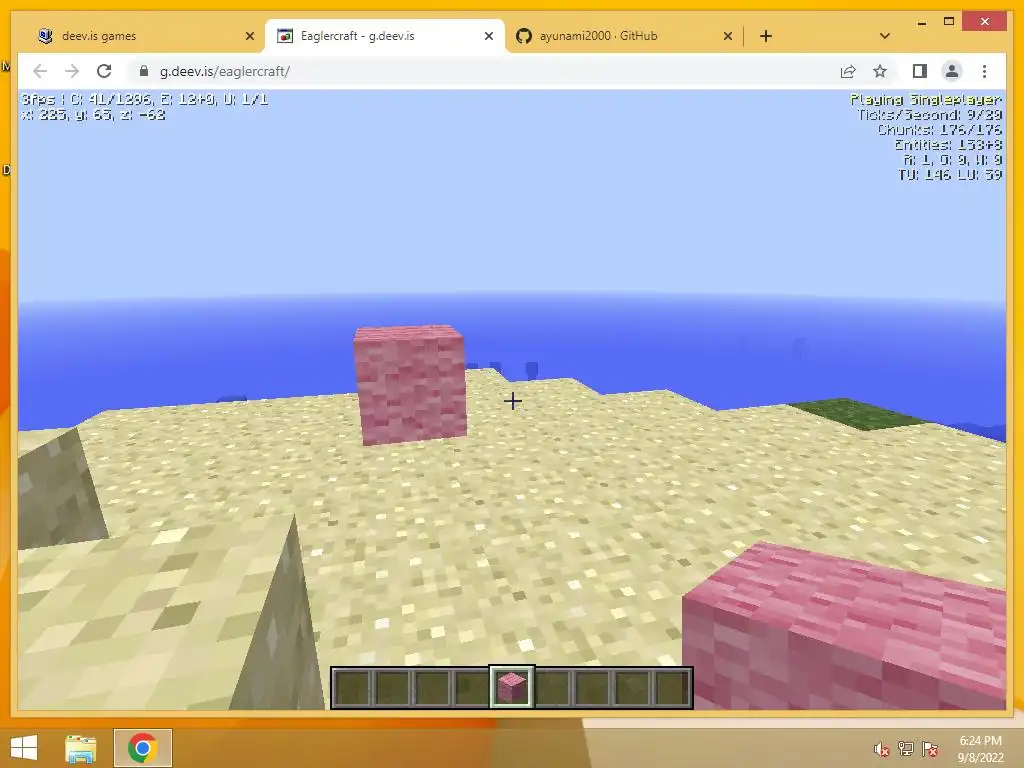Go forward to the next page
Viewport: 1024px width, 768px height.
pyautogui.click(x=72, y=71)
